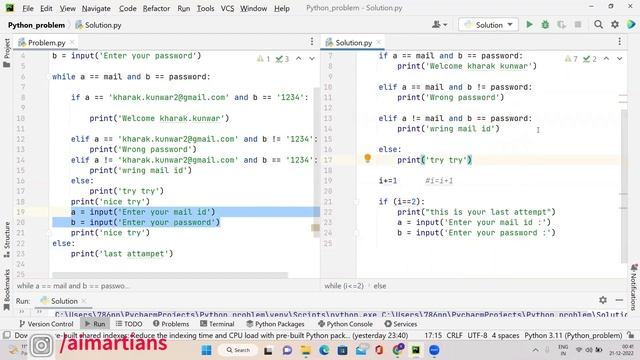Open the File menu
Viewport: 640px width, 360px height.
[x=28, y=8]
